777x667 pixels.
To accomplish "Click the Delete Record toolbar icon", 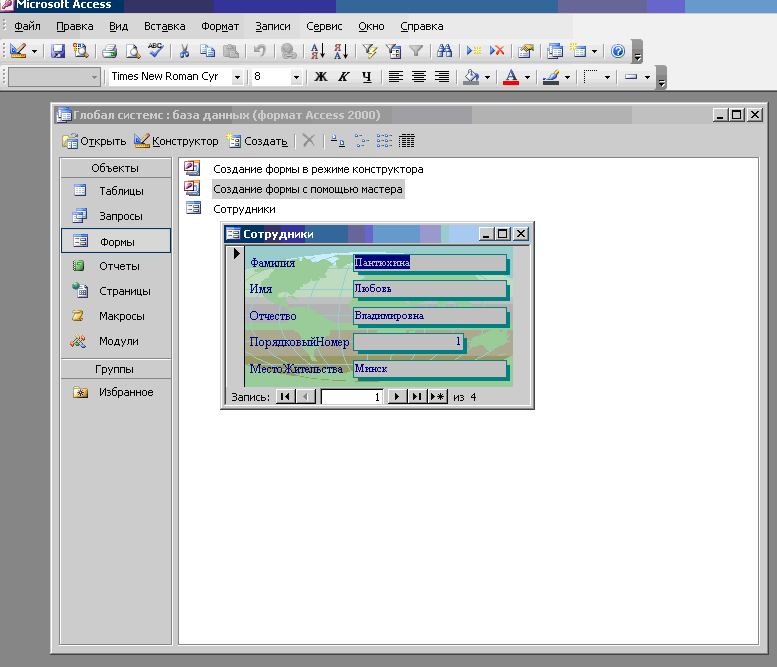I will pyautogui.click(x=497, y=51).
